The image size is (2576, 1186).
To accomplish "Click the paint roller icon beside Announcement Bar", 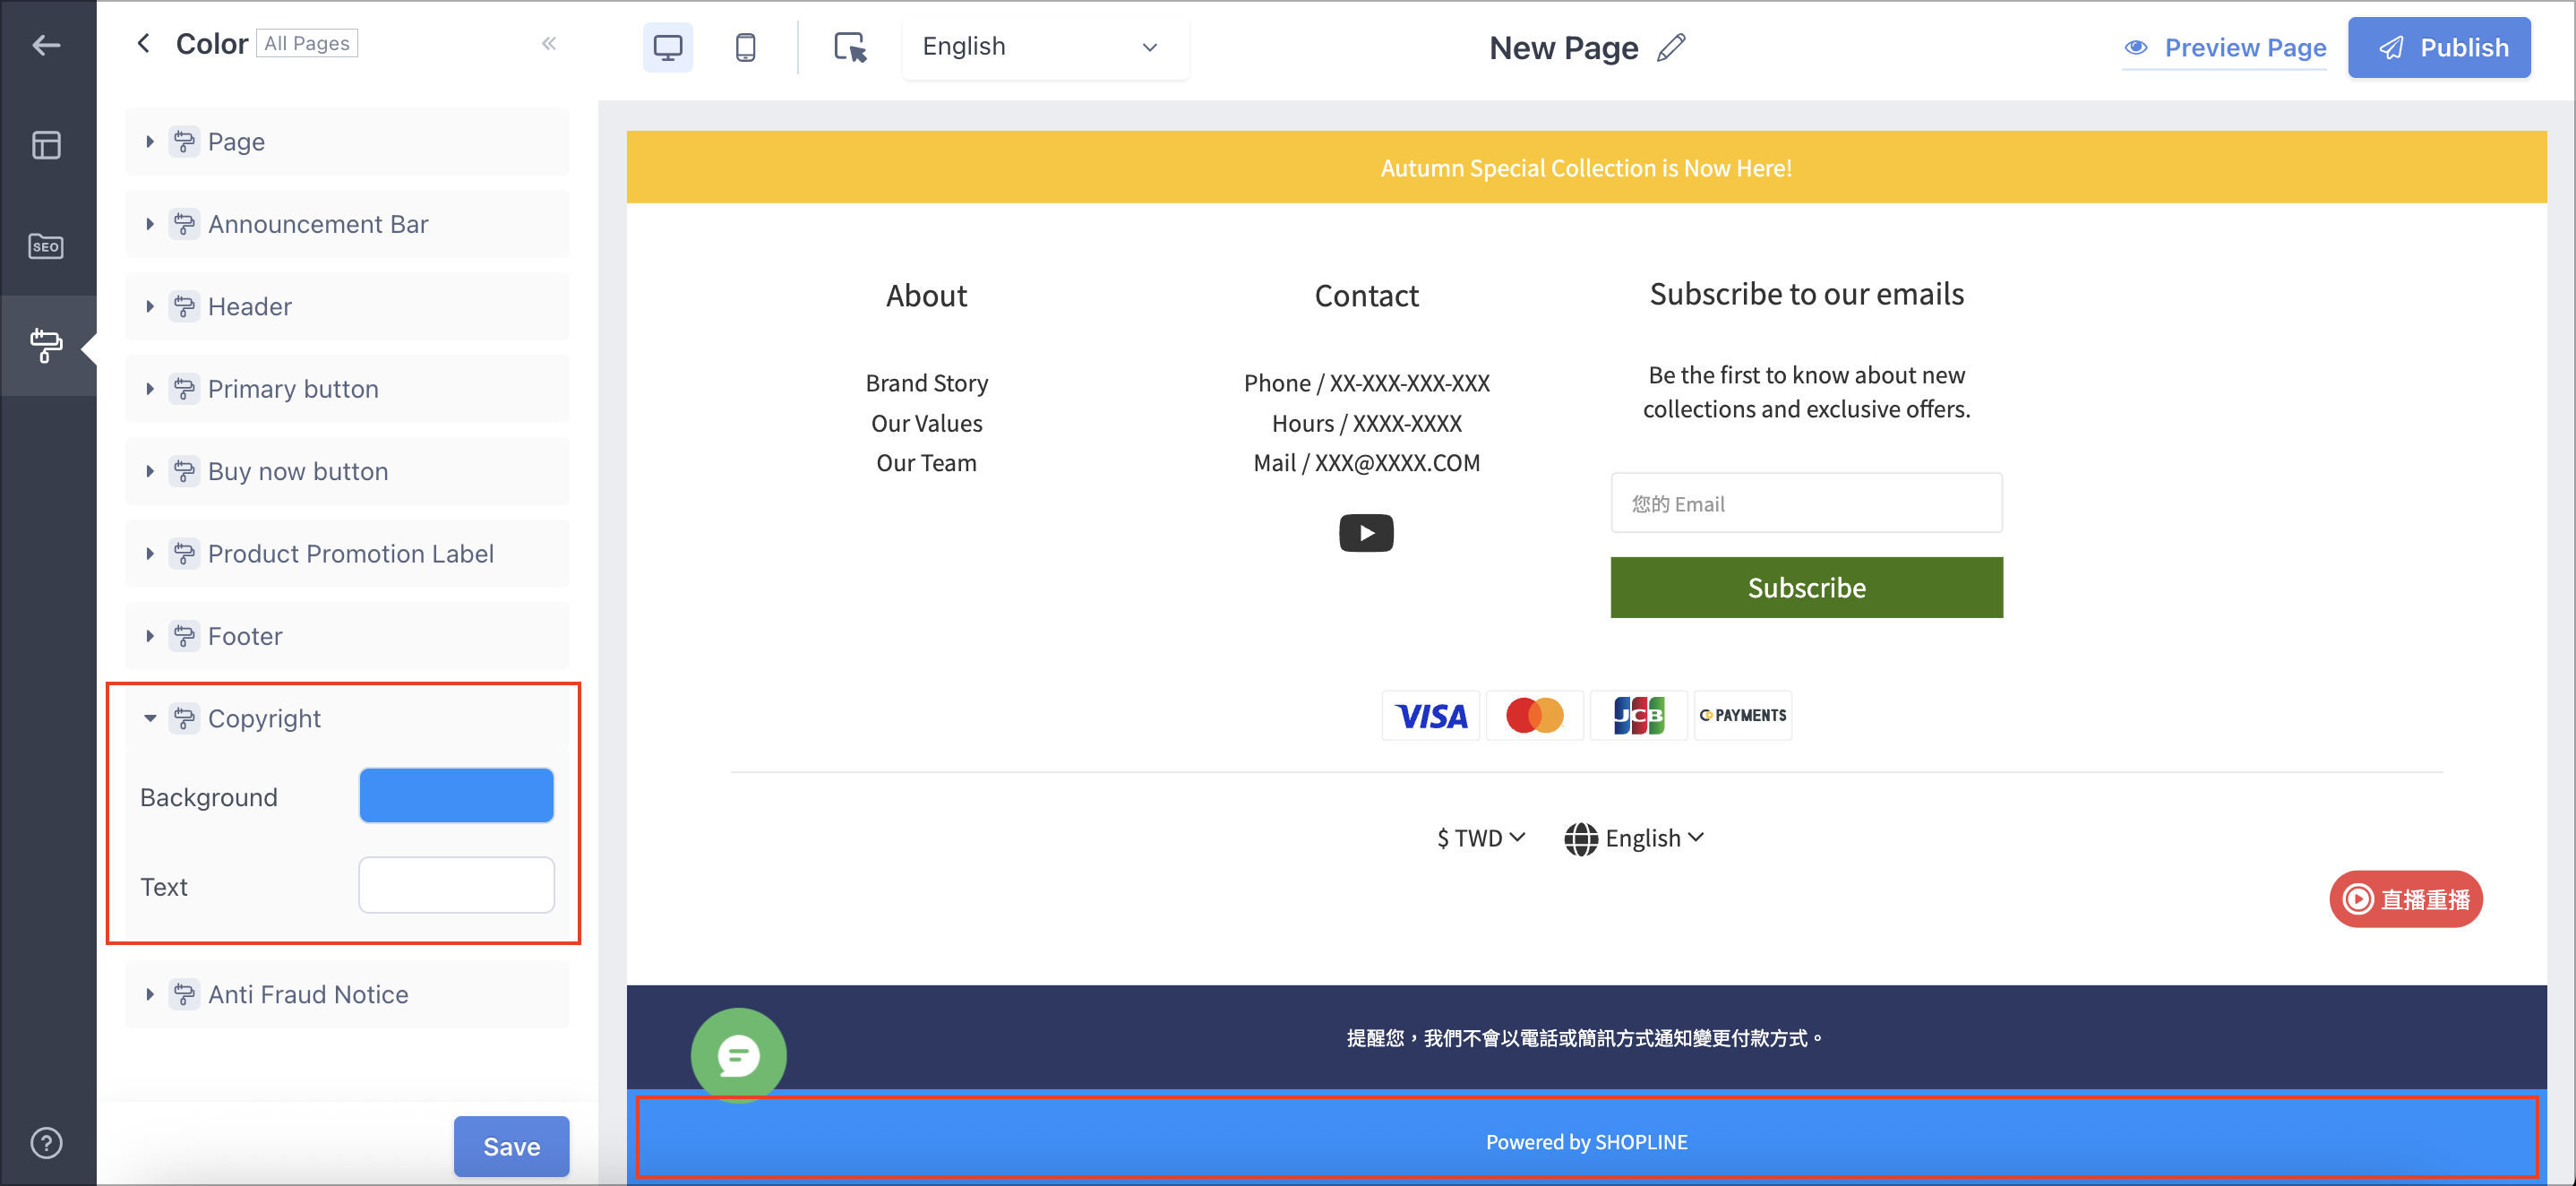I will coord(184,224).
